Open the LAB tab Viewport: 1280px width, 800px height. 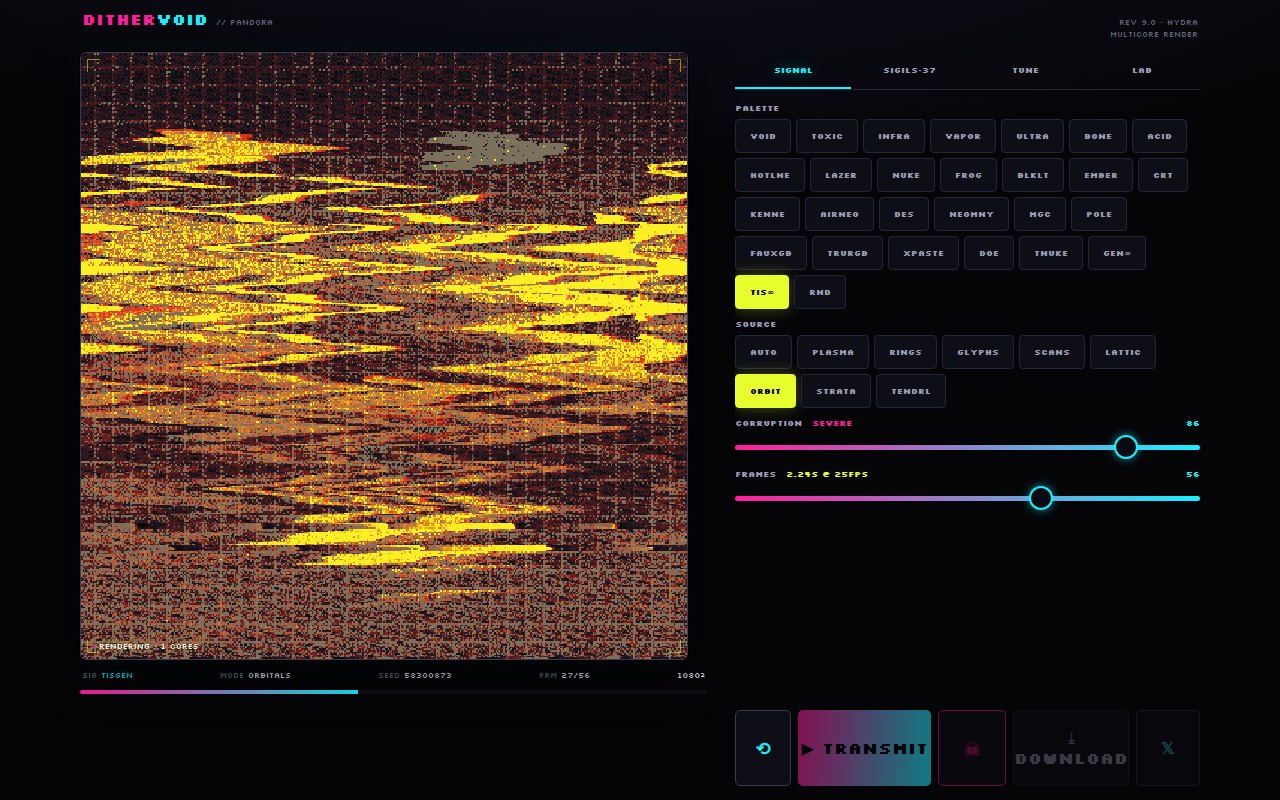[x=1142, y=71]
